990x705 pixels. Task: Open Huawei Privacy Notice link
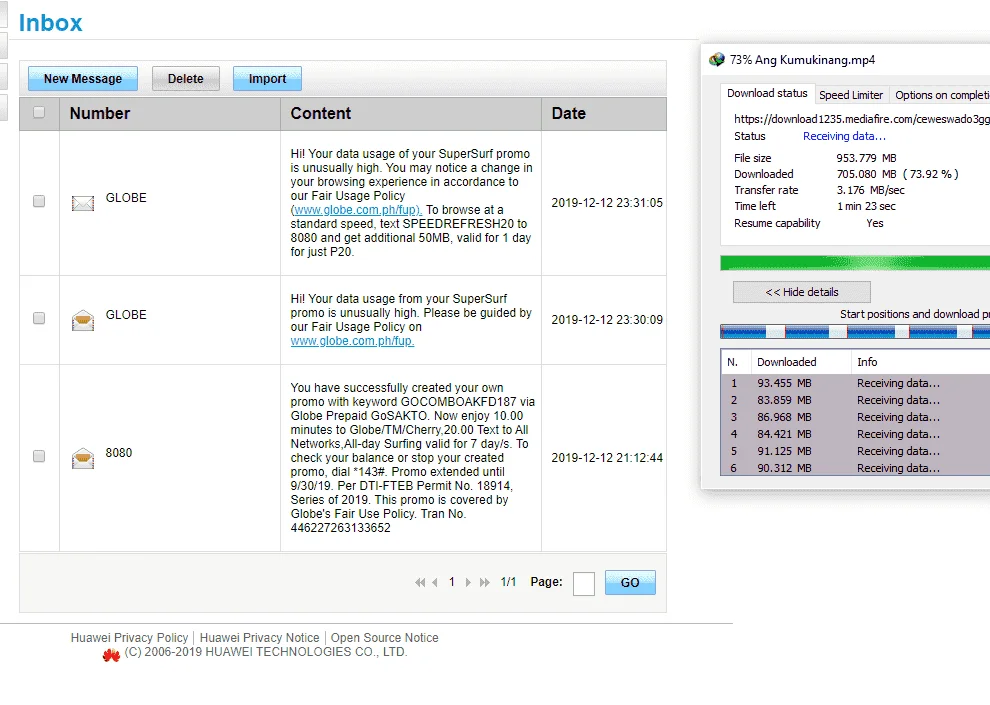tap(259, 638)
